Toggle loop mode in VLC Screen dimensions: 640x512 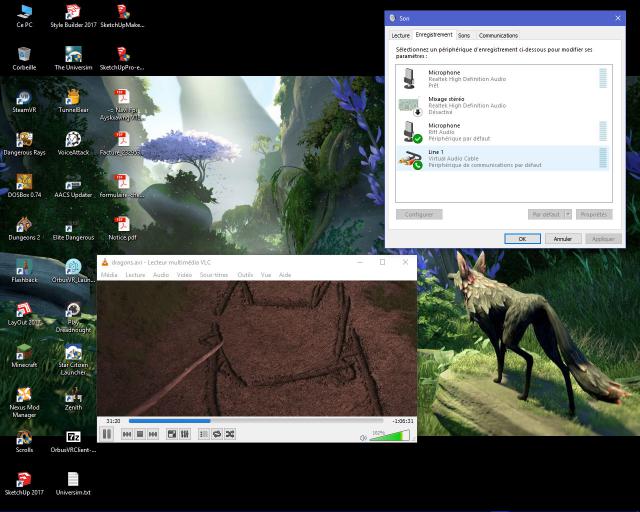(x=217, y=434)
